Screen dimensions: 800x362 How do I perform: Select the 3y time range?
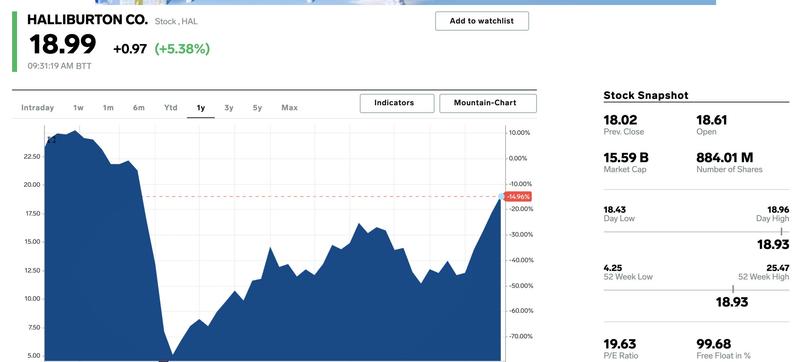229,108
